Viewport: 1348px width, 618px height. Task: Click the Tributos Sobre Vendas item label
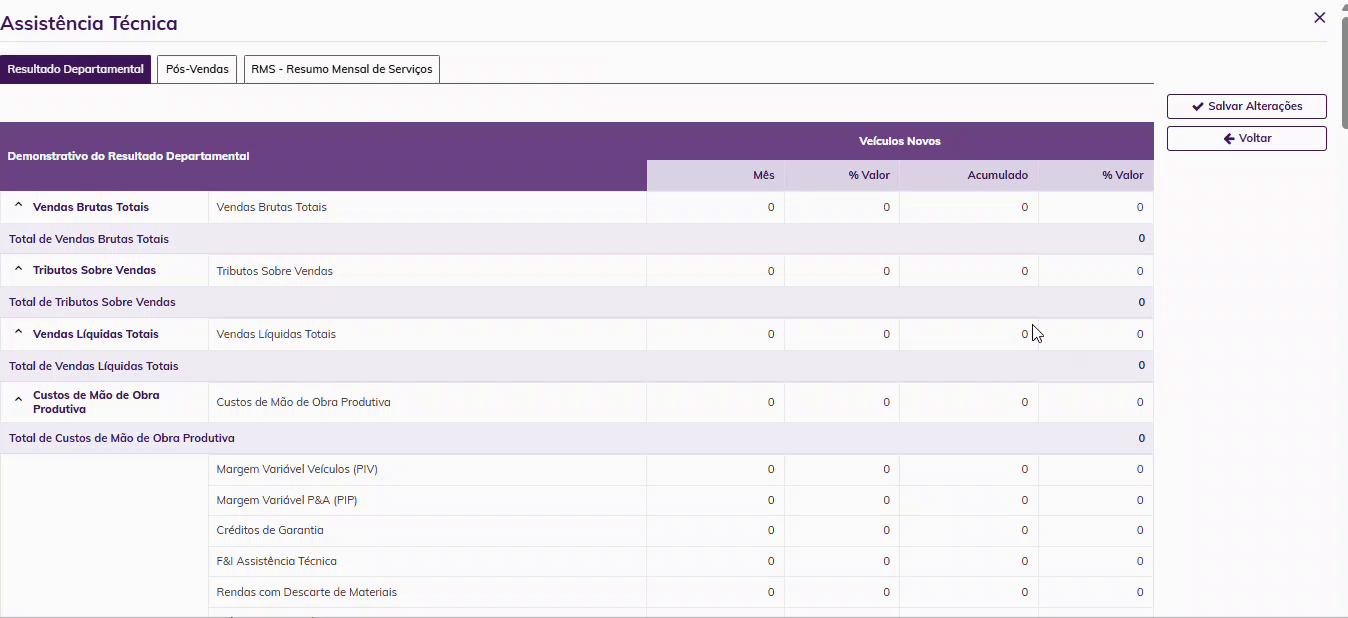coord(274,271)
